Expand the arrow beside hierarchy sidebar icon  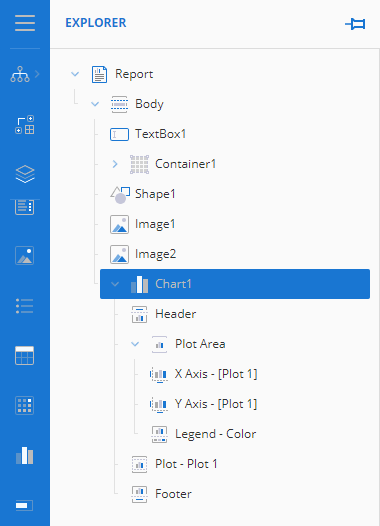coord(37,74)
